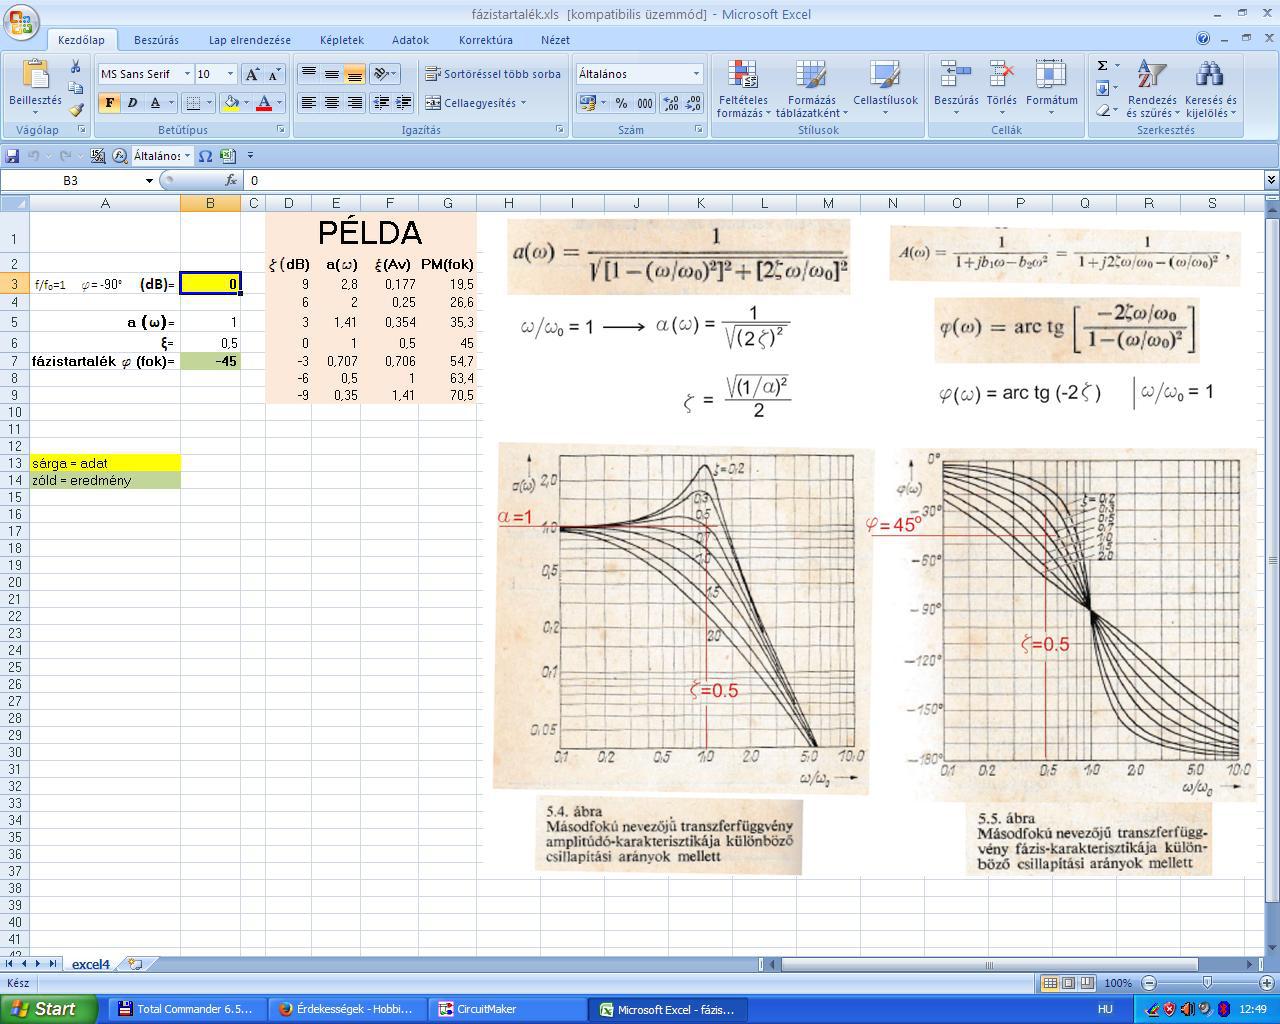Image resolution: width=1280 pixels, height=1024 pixels.
Task: Toggle bold formatting F button
Action: click(109, 103)
